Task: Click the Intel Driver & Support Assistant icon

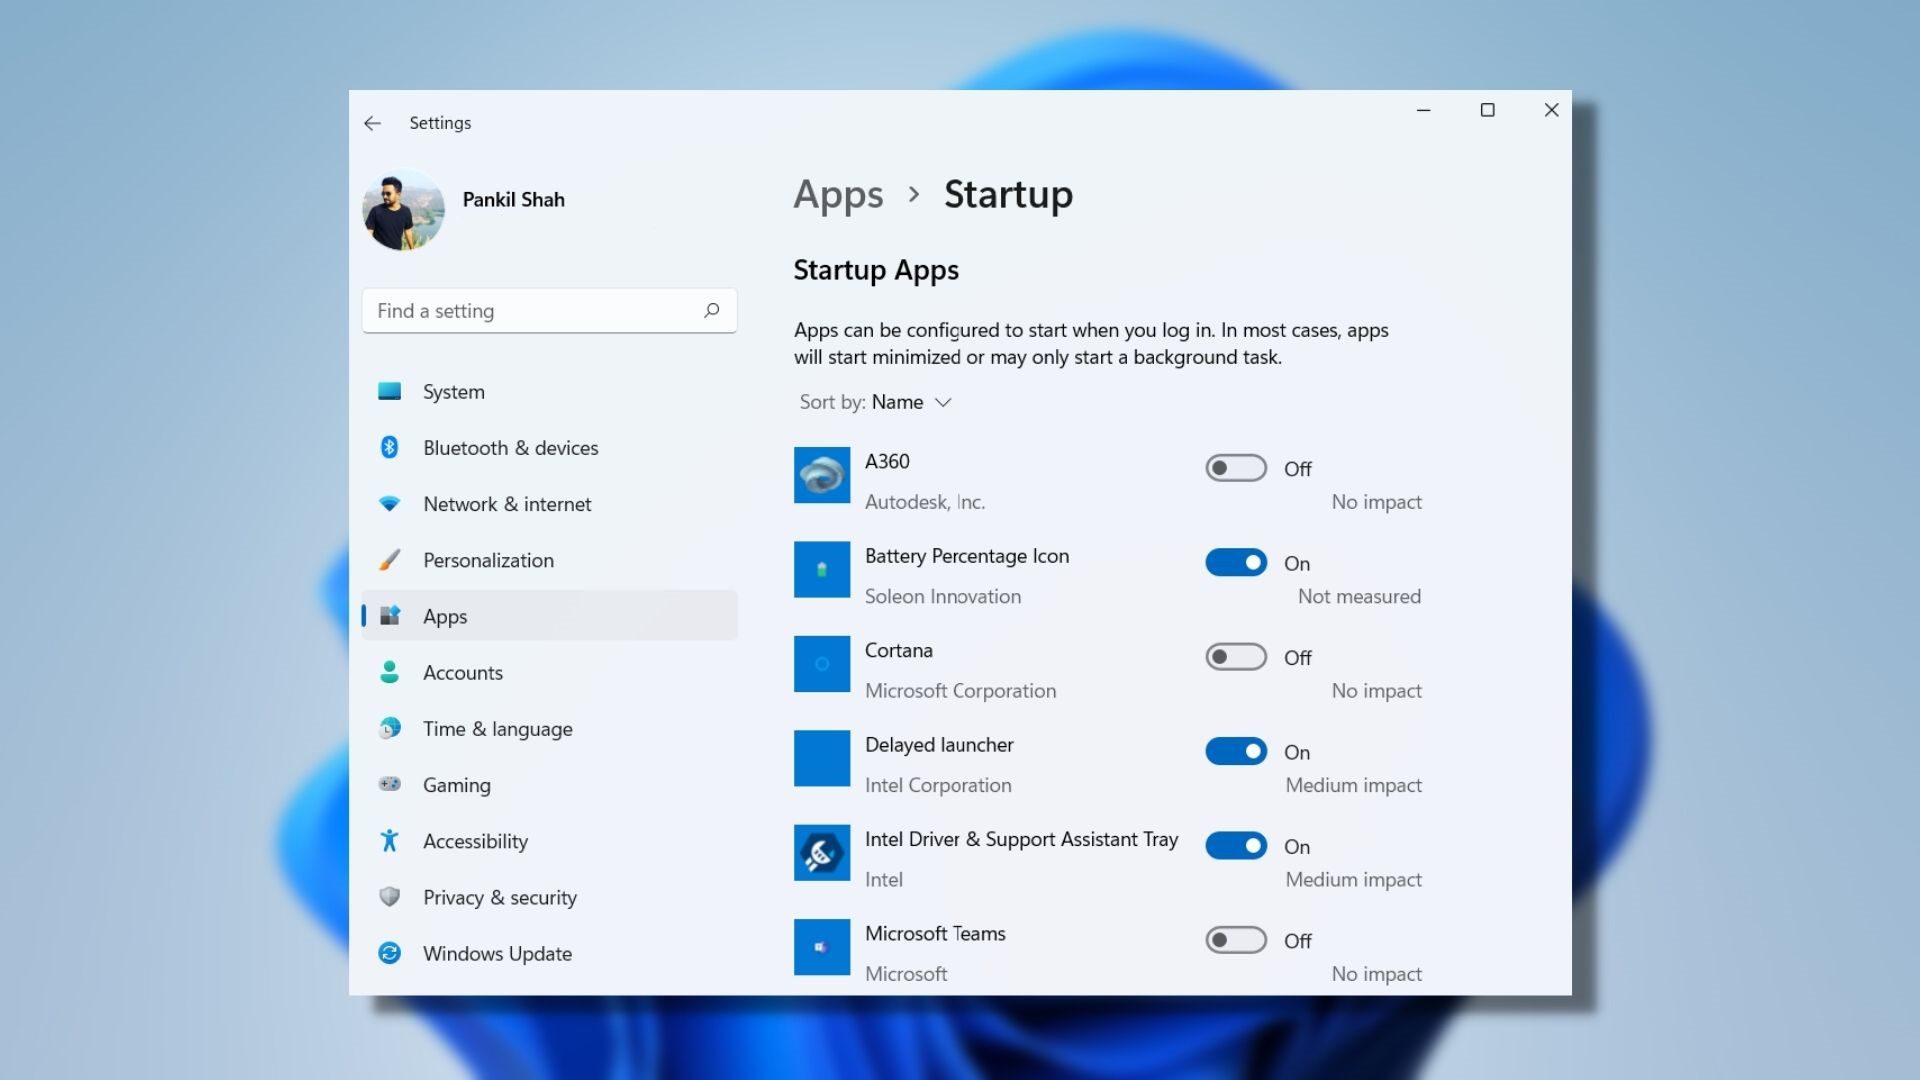Action: 822,852
